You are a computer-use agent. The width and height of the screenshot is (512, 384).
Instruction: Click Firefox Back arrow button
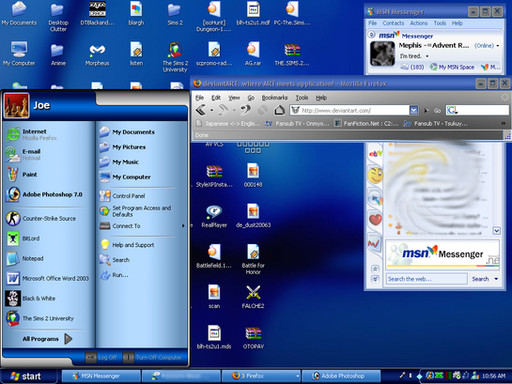pos(201,110)
